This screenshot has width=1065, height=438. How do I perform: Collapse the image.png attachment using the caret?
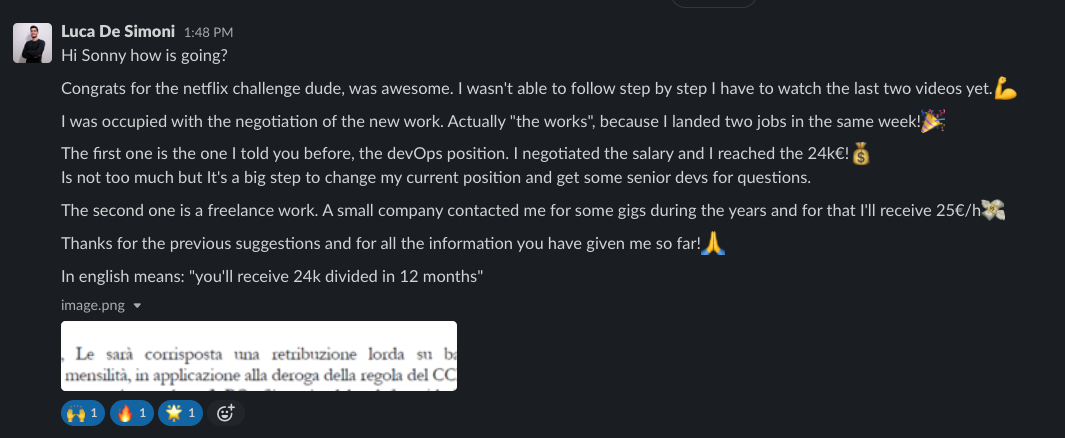[x=137, y=306]
